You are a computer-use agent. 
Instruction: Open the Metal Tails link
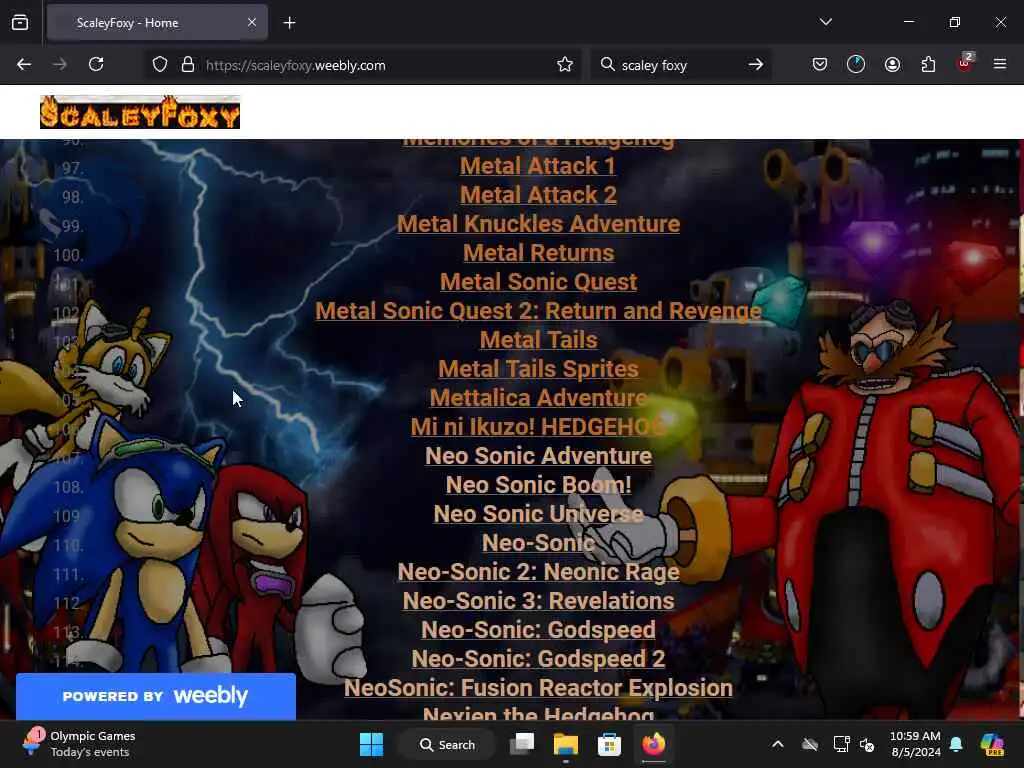[x=538, y=340]
